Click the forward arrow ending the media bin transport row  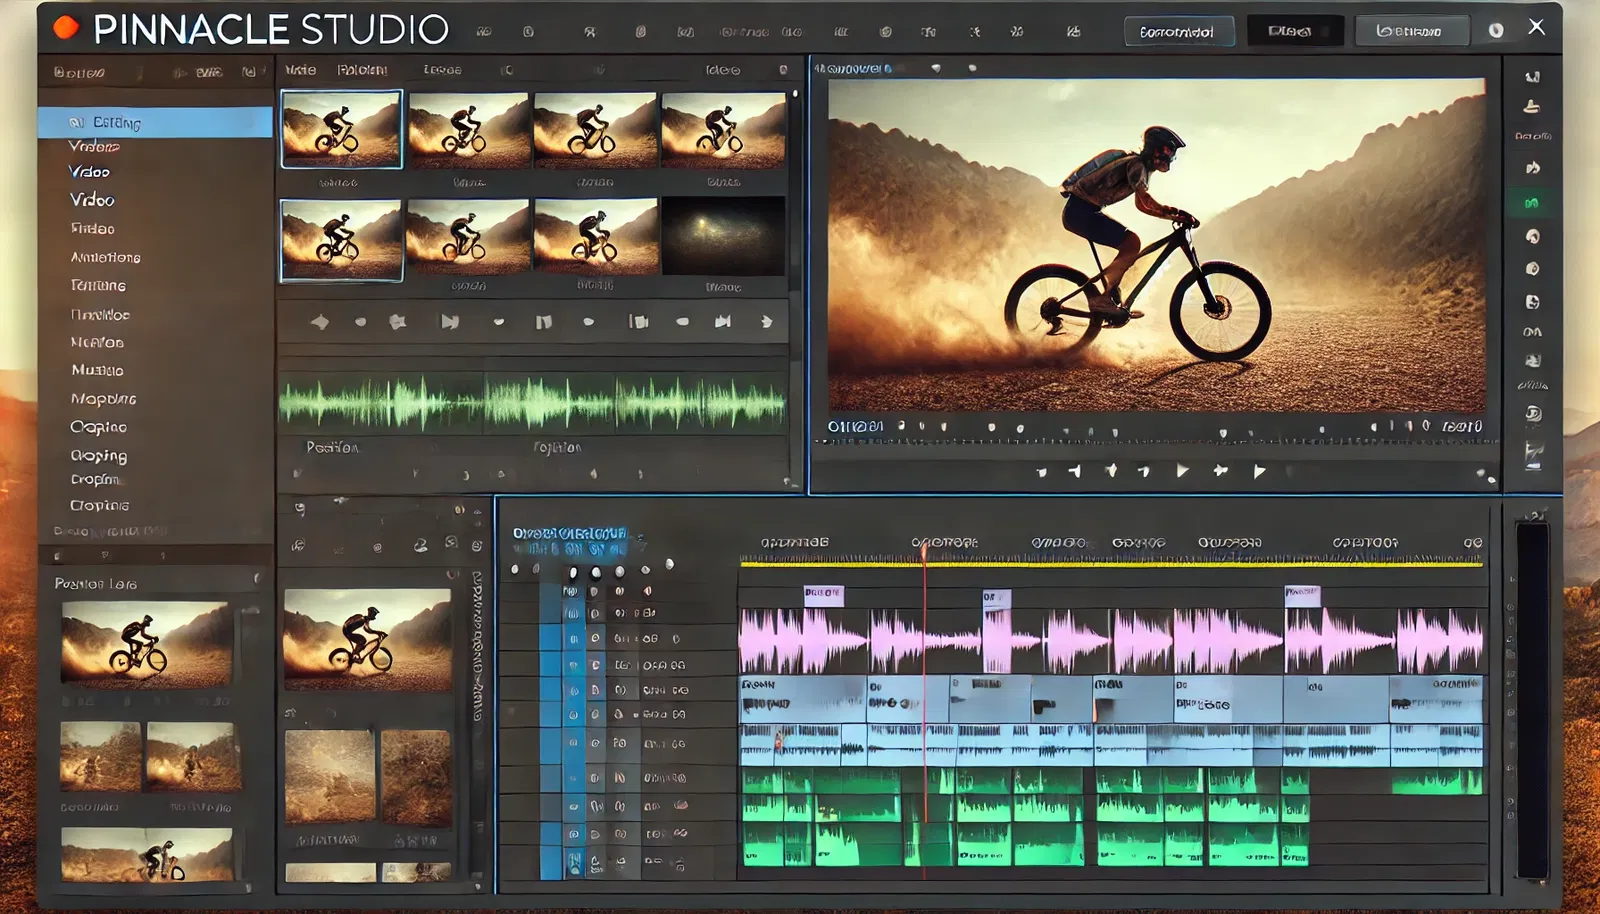coord(767,322)
